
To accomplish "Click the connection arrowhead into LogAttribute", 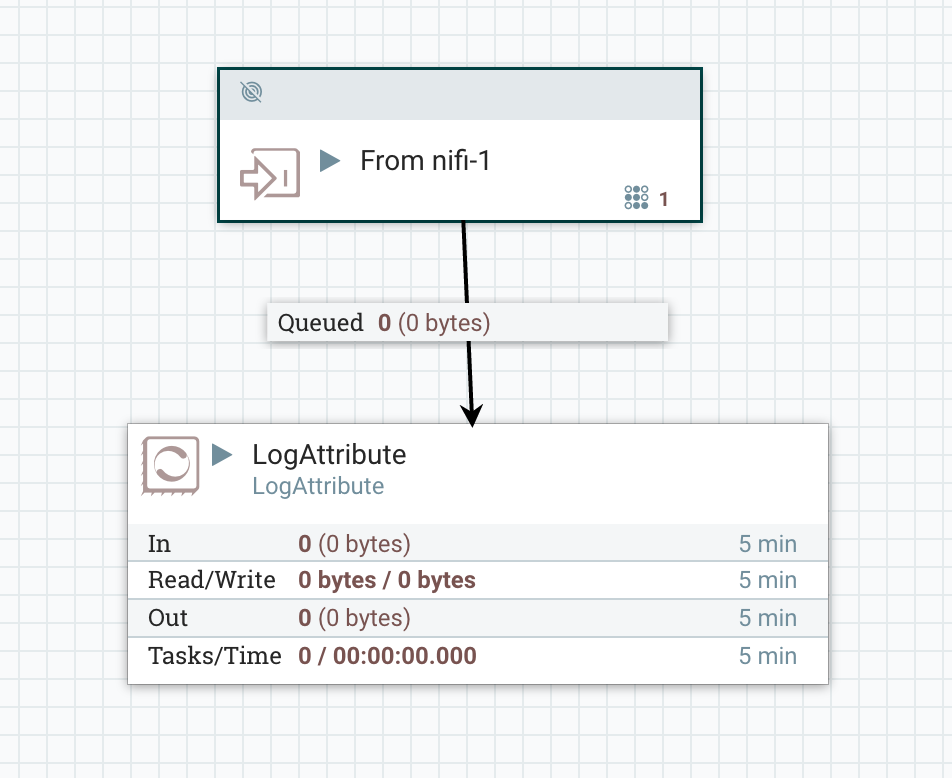I will click(472, 415).
